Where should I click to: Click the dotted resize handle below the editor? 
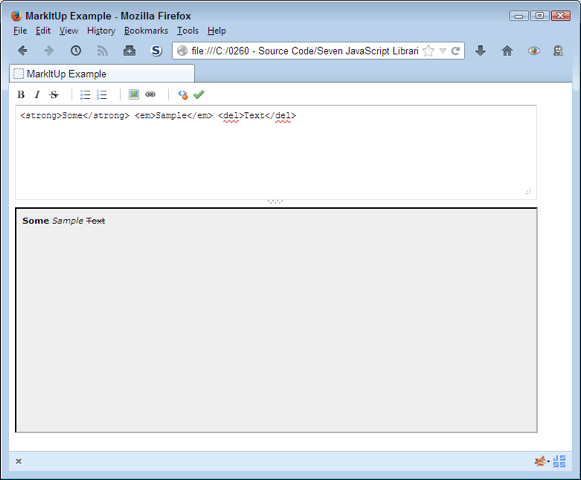(275, 202)
